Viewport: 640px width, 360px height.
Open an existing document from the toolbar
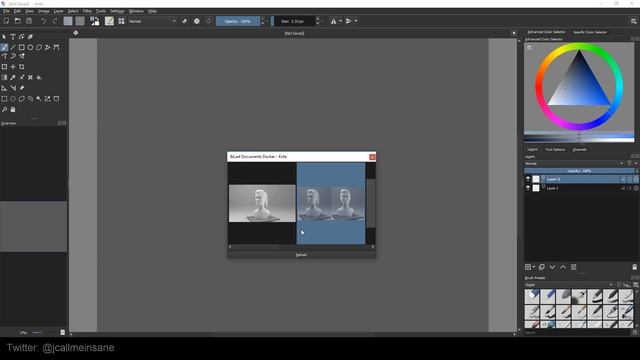(x=18, y=21)
